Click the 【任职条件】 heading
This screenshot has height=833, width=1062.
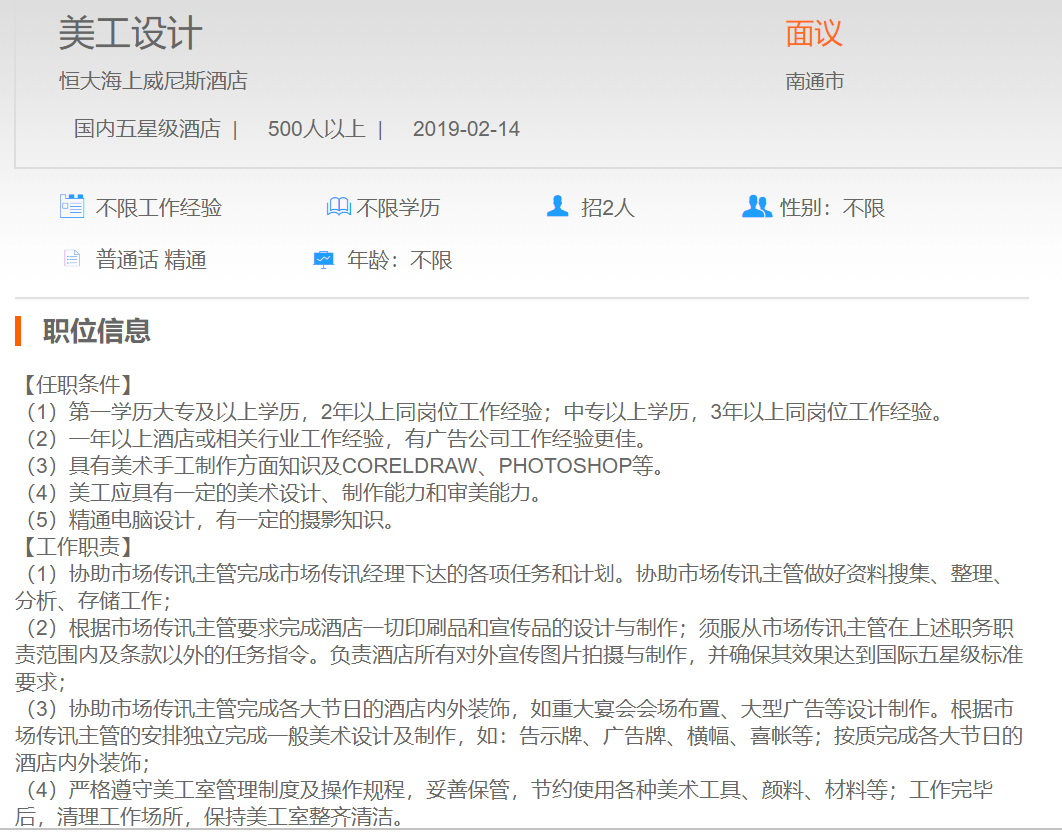coord(77,385)
